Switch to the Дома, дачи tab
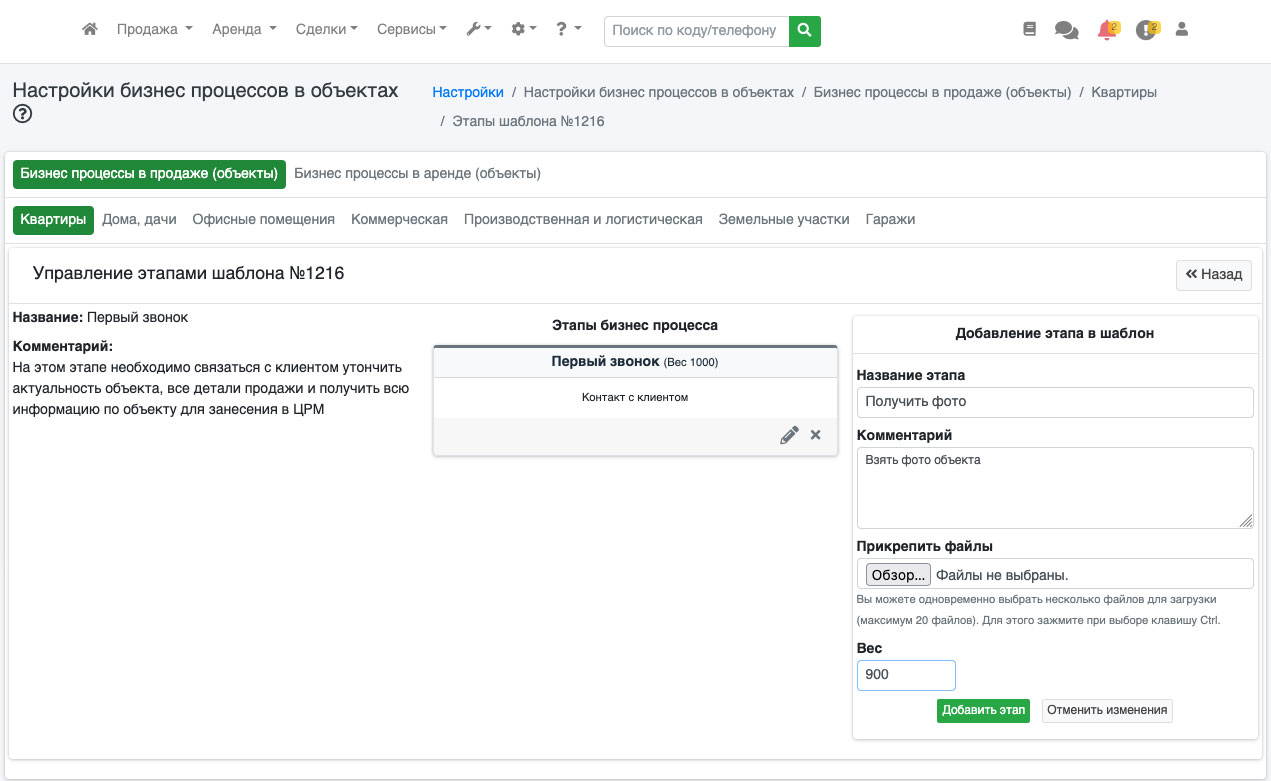 coord(139,219)
